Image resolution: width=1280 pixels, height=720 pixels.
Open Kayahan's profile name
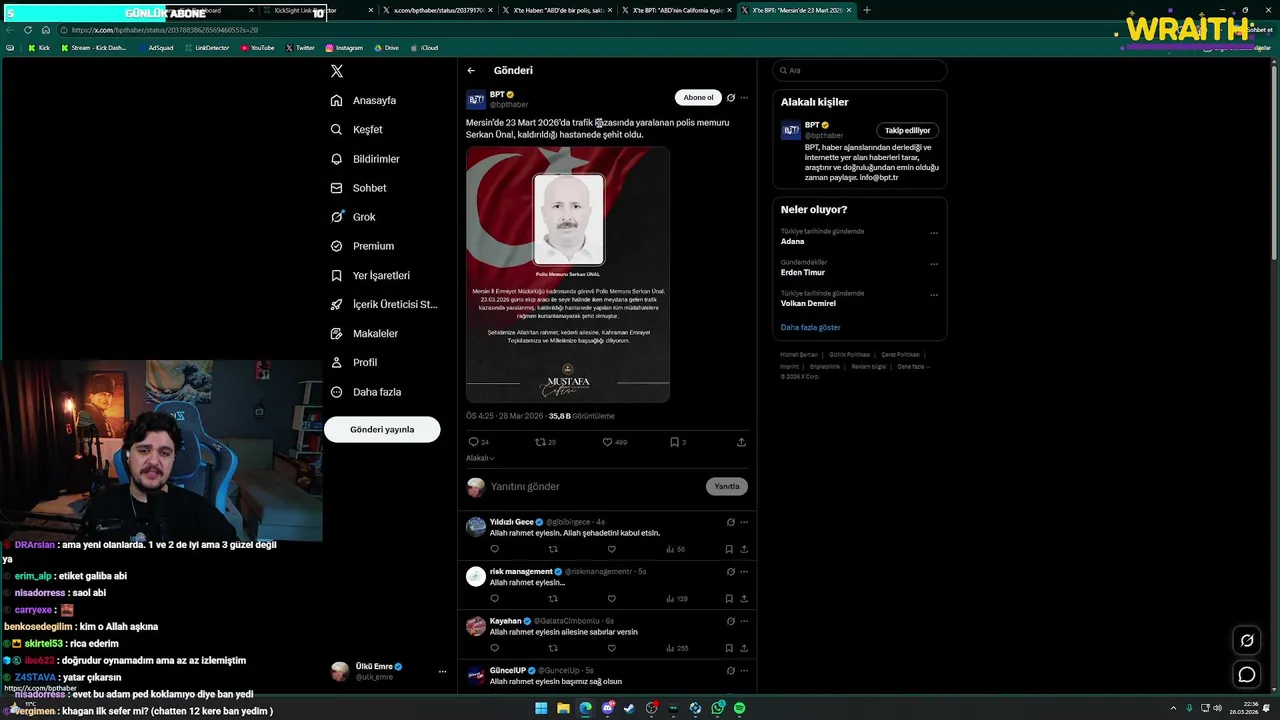(506, 621)
